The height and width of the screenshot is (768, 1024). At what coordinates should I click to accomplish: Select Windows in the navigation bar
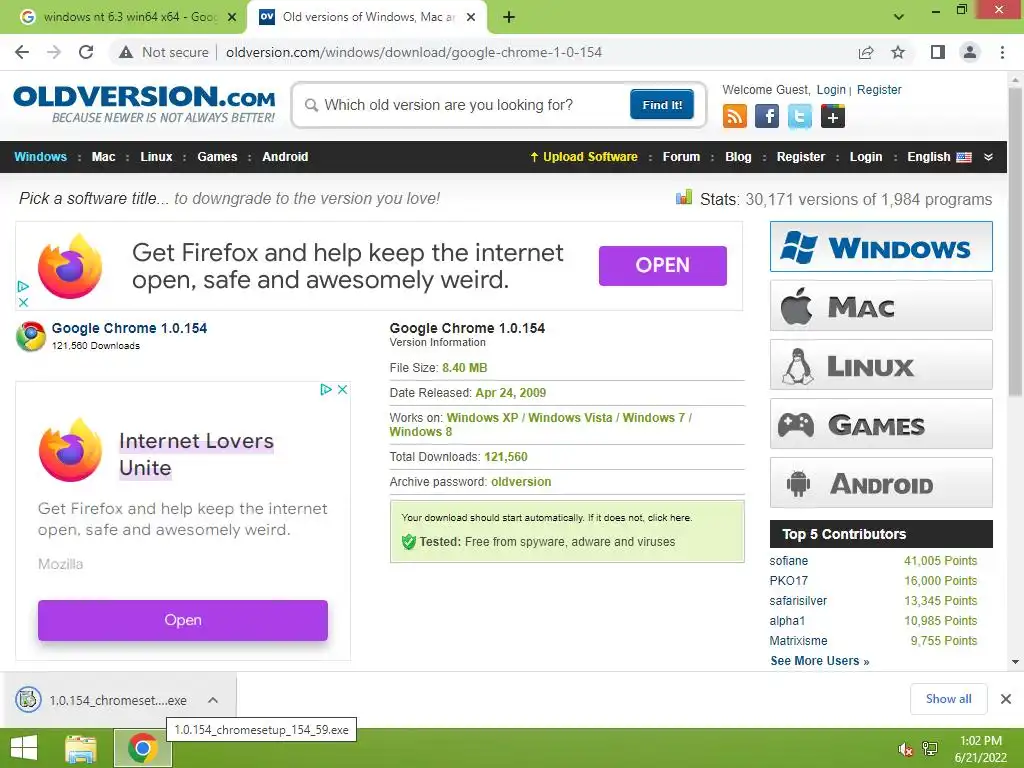40,157
